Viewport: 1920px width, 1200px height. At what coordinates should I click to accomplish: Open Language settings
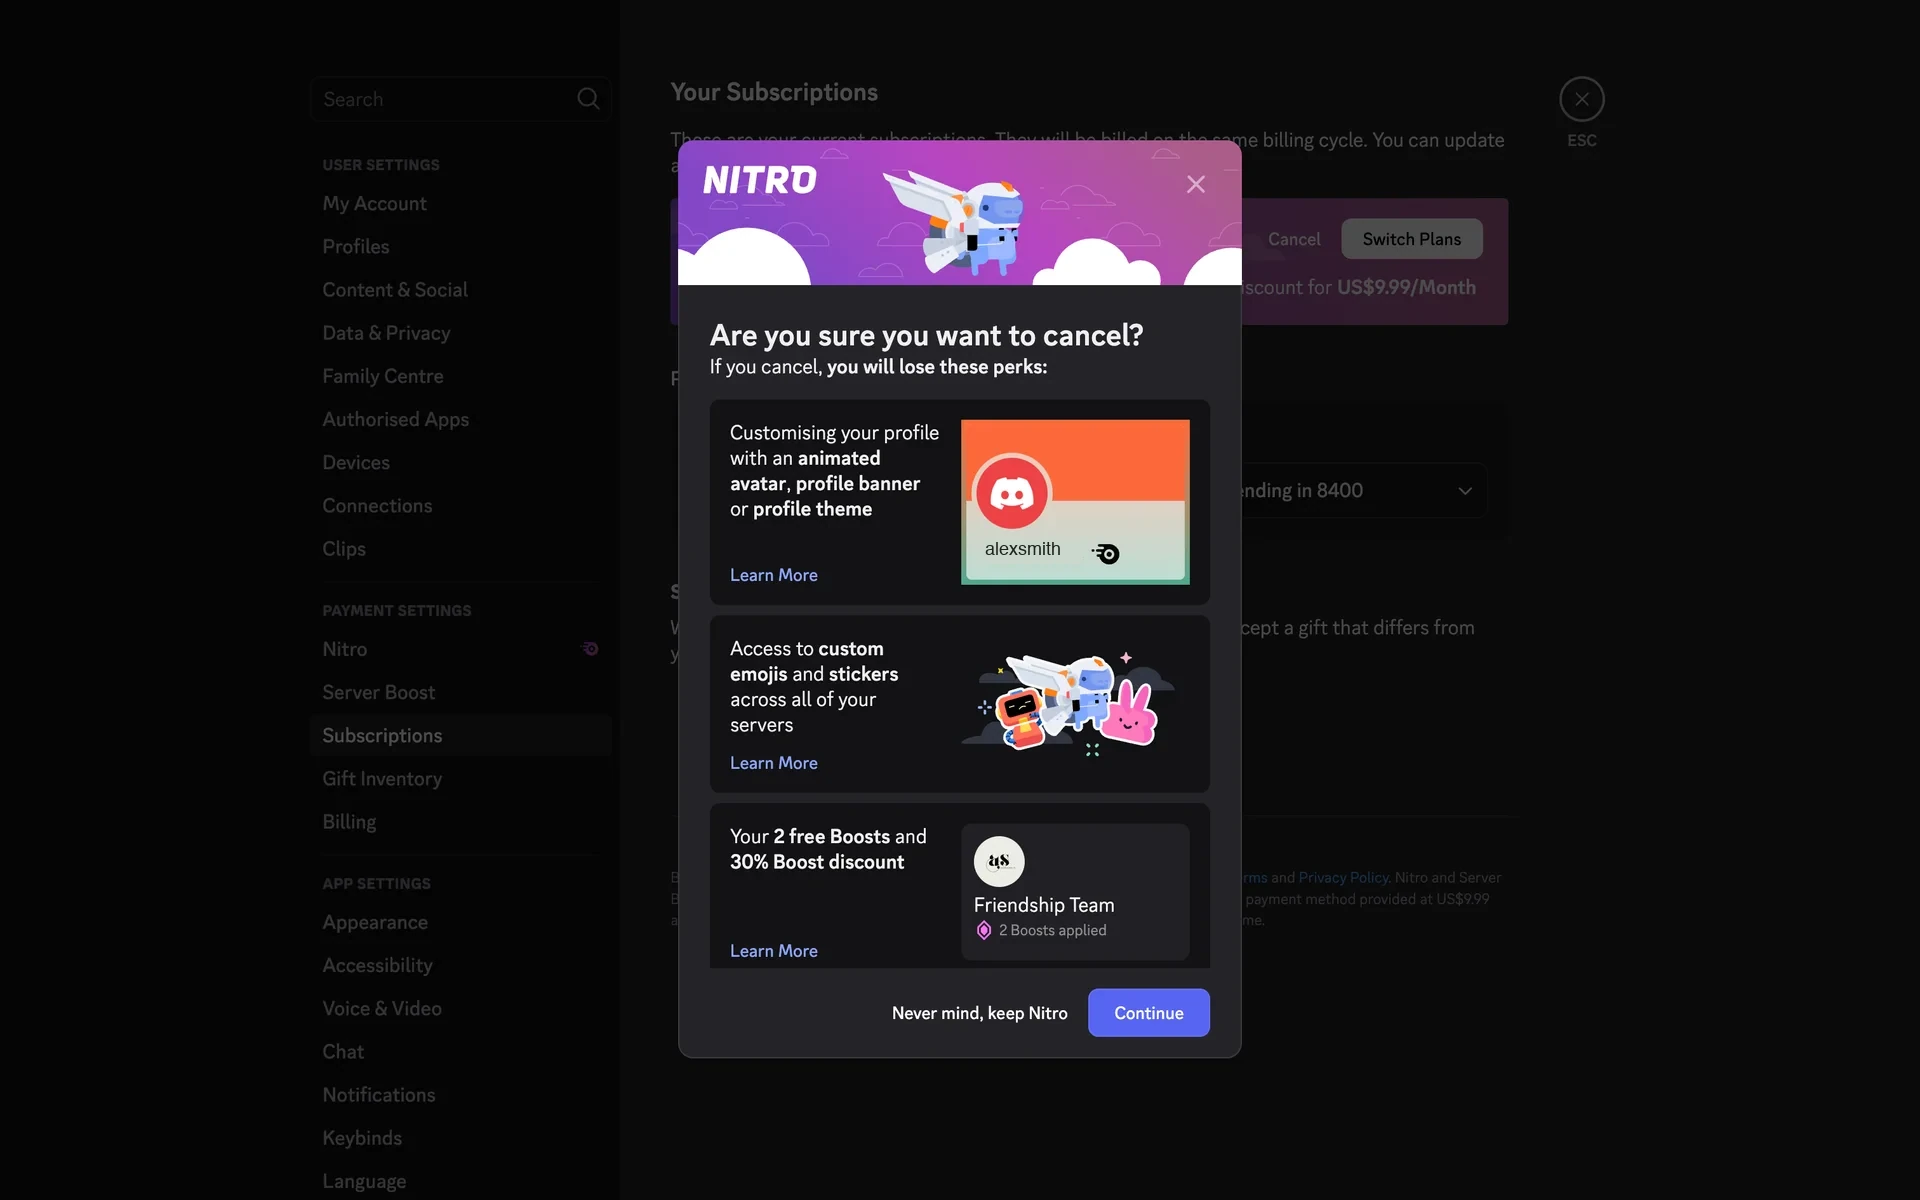[x=460, y=1181]
